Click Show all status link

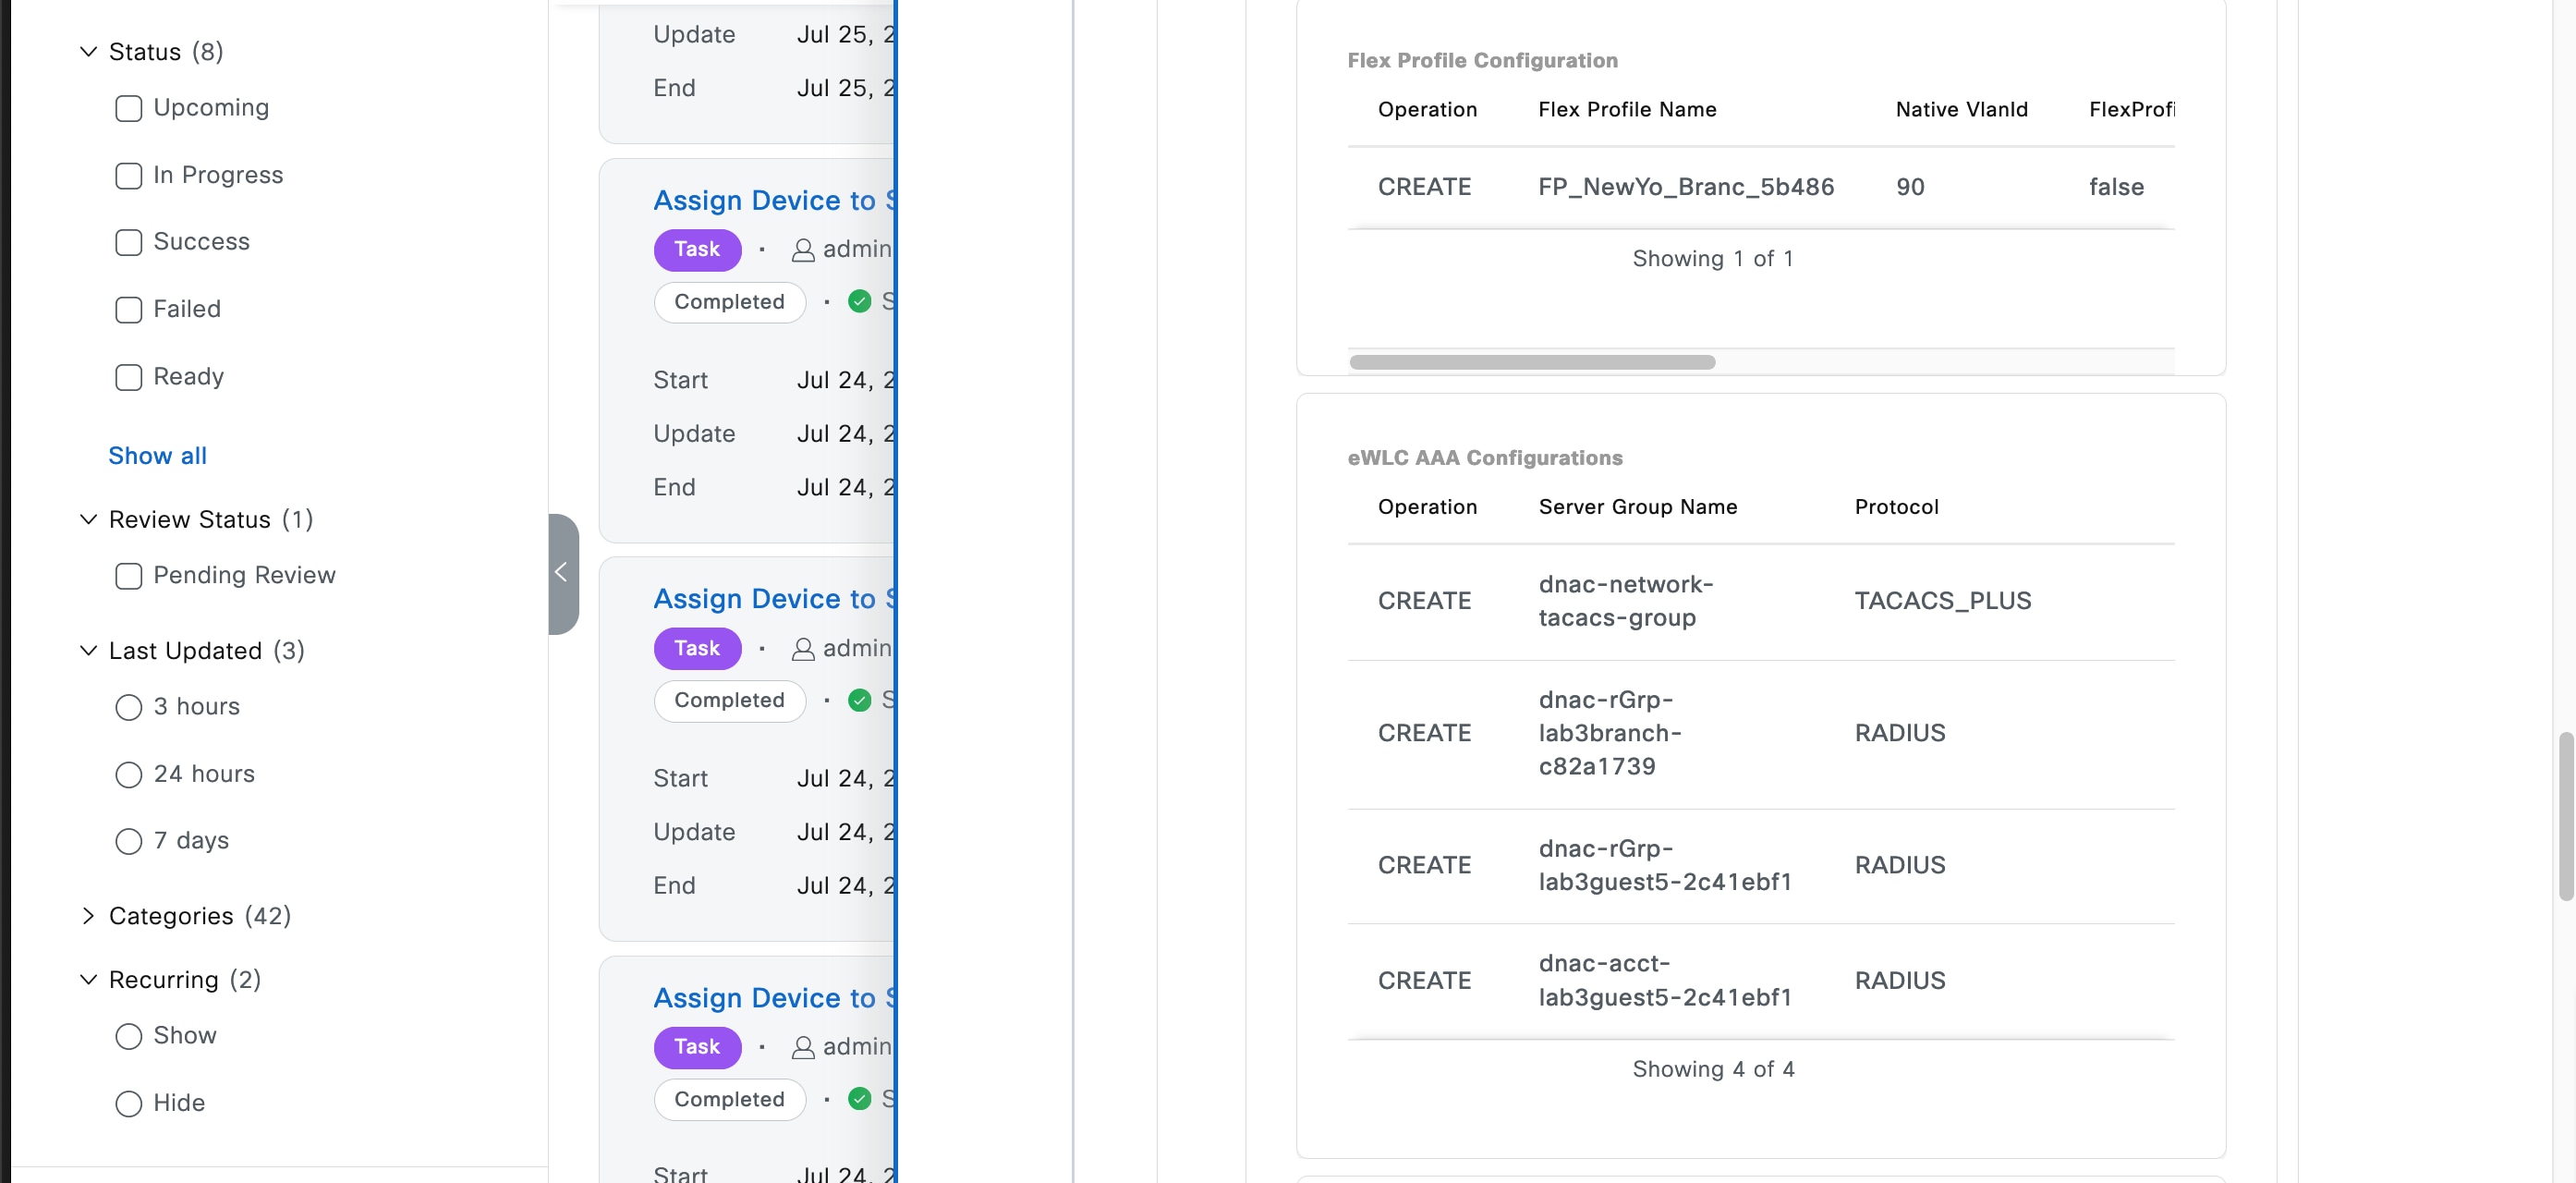157,456
